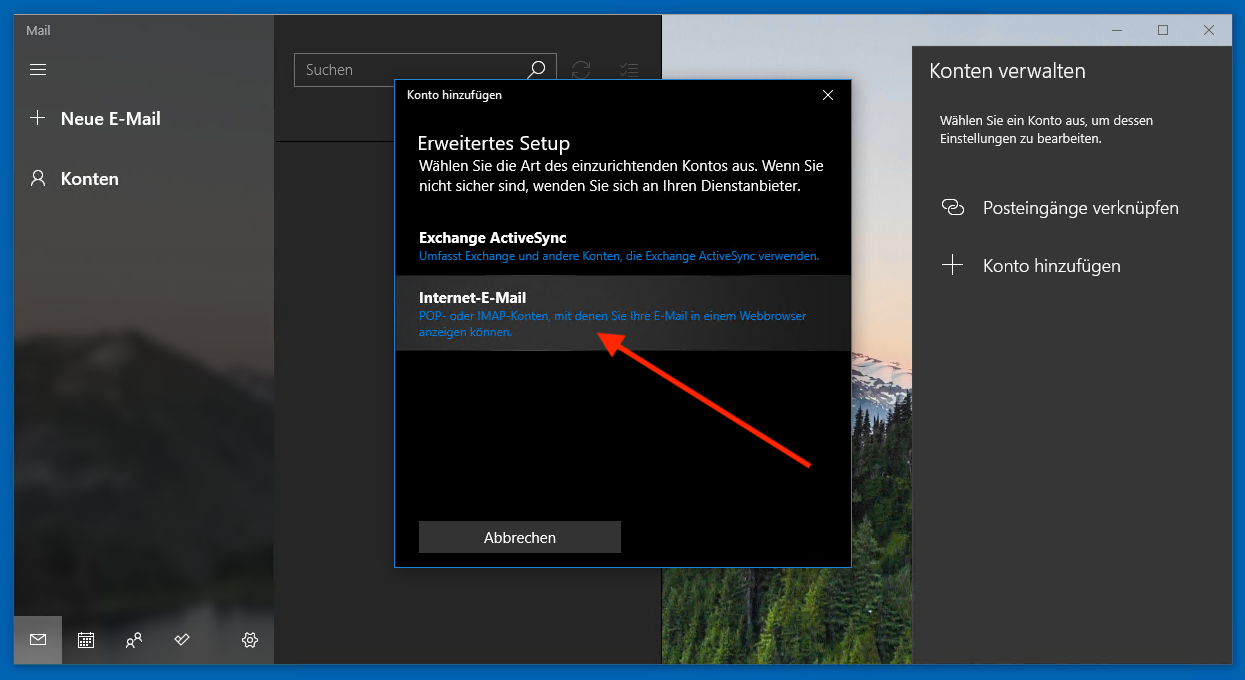
Task: Click Posteingänge verknüpfen
Action: pyautogui.click(x=1080, y=208)
